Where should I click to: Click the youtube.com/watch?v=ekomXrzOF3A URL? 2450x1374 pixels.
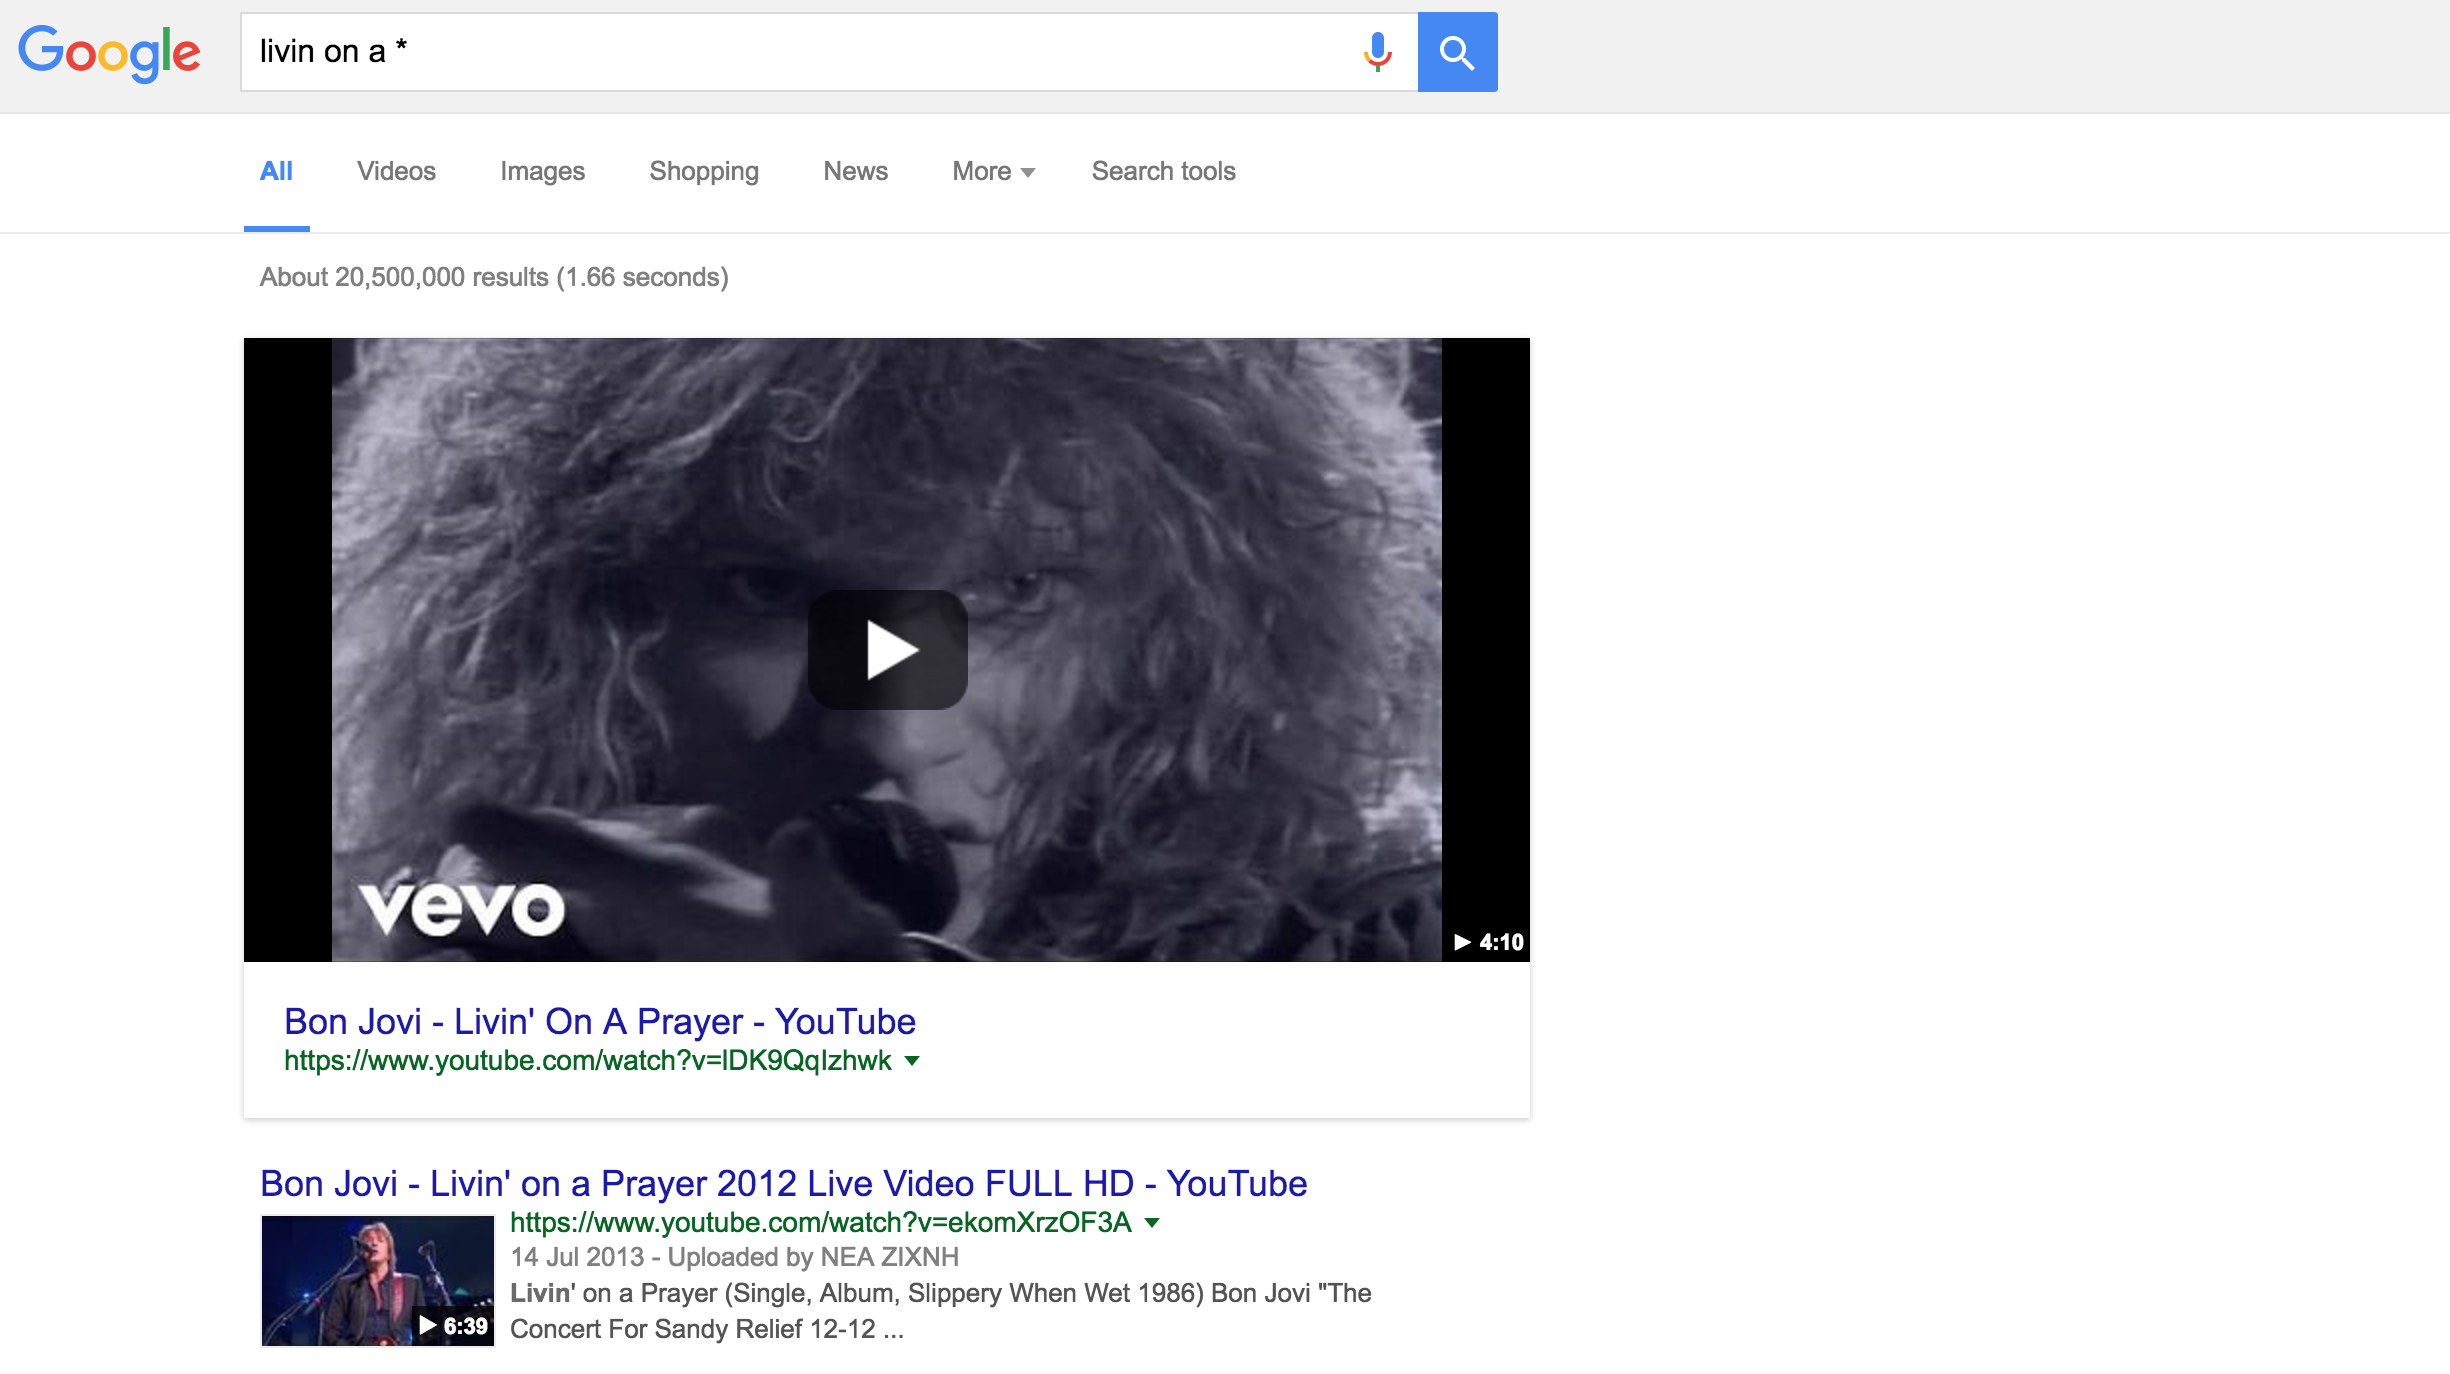(820, 1222)
